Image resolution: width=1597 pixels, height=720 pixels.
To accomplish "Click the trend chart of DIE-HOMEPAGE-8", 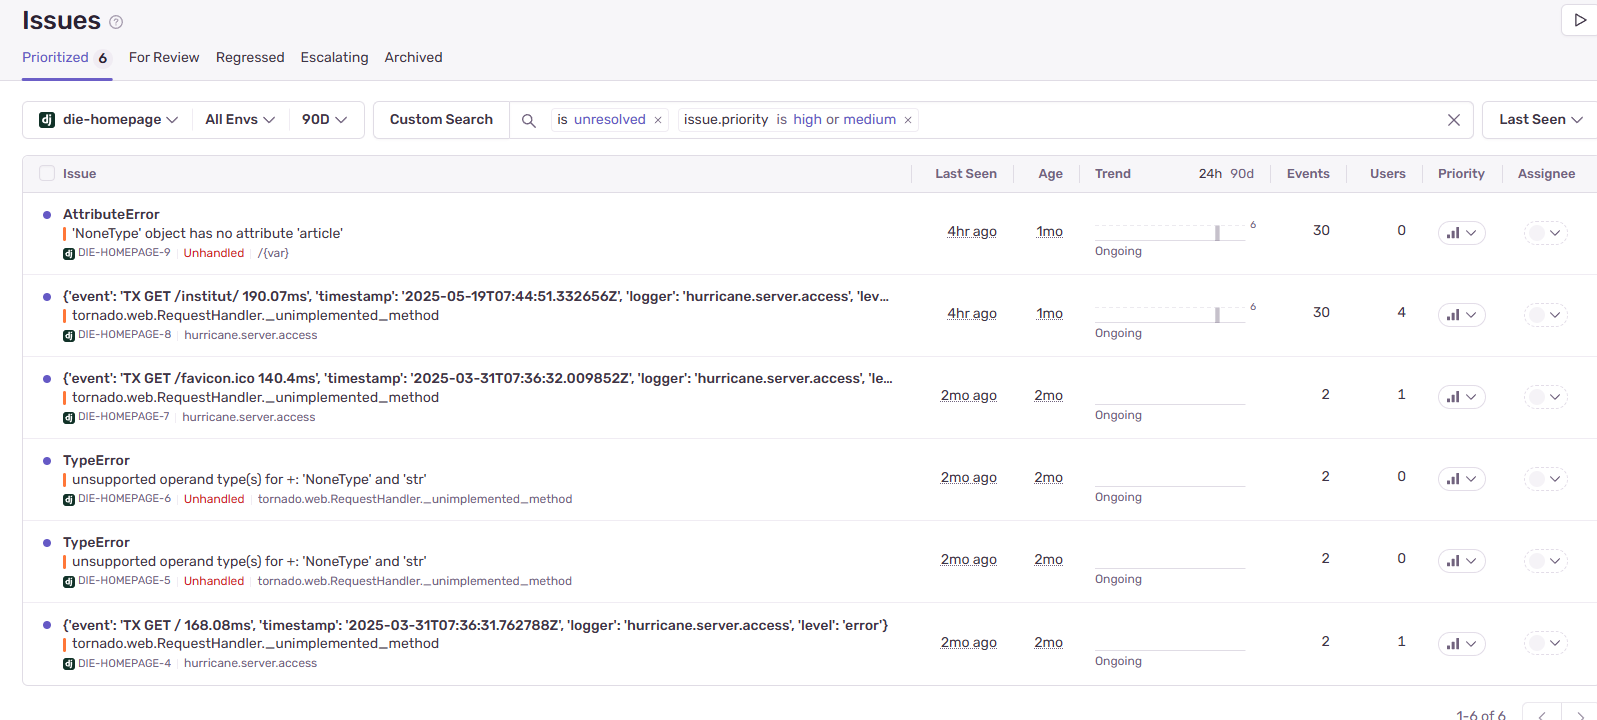I will pos(1170,314).
